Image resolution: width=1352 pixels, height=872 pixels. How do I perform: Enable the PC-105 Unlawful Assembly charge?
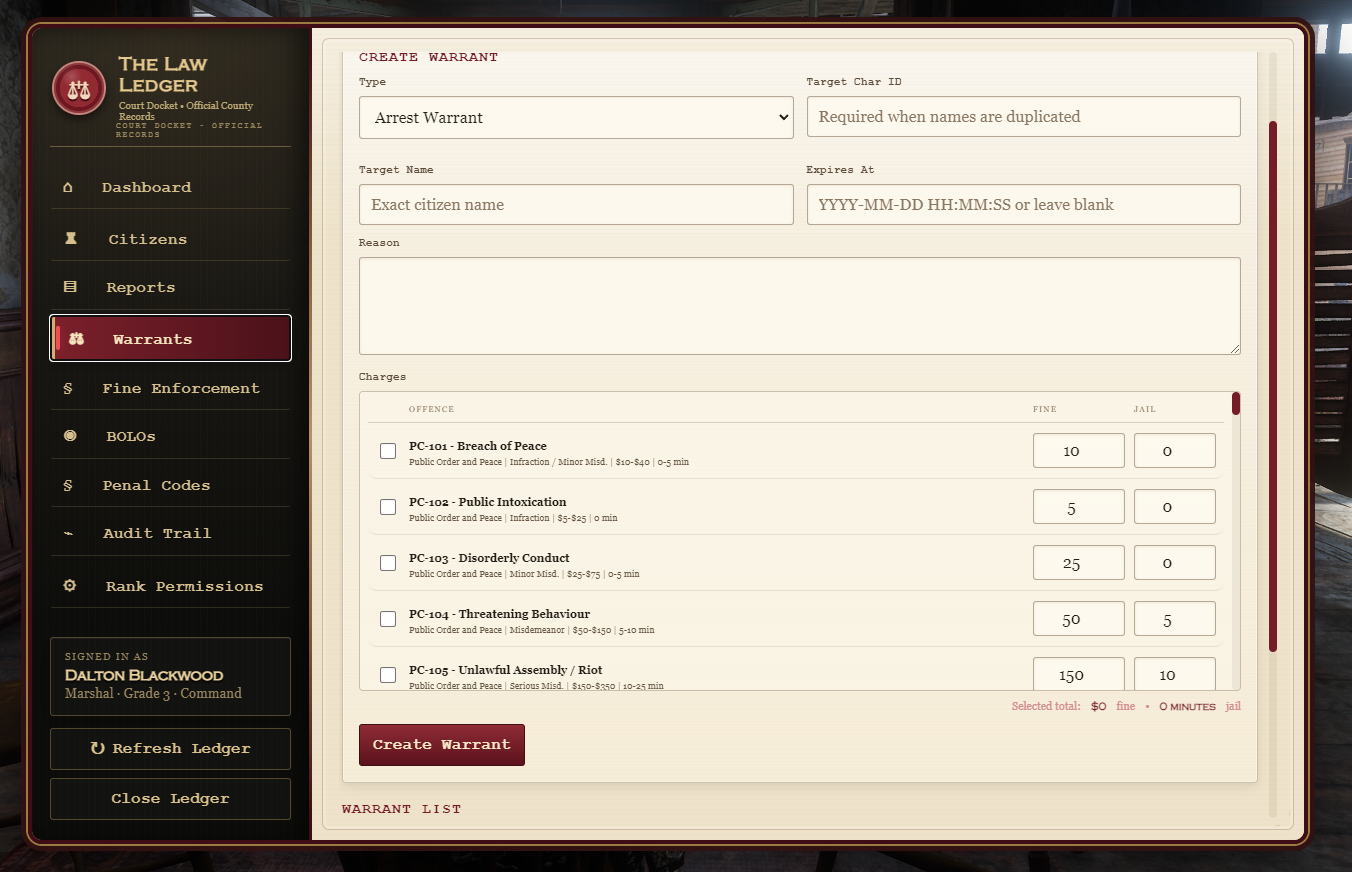(x=388, y=675)
